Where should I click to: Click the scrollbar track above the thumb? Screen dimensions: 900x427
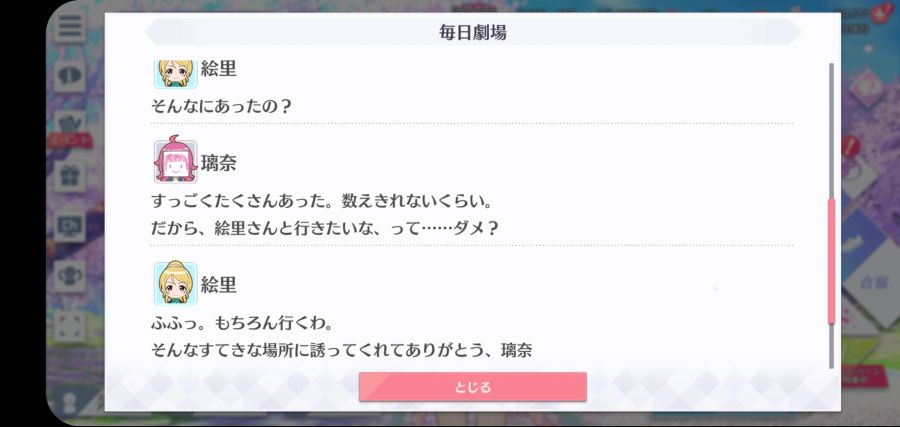[831, 131]
